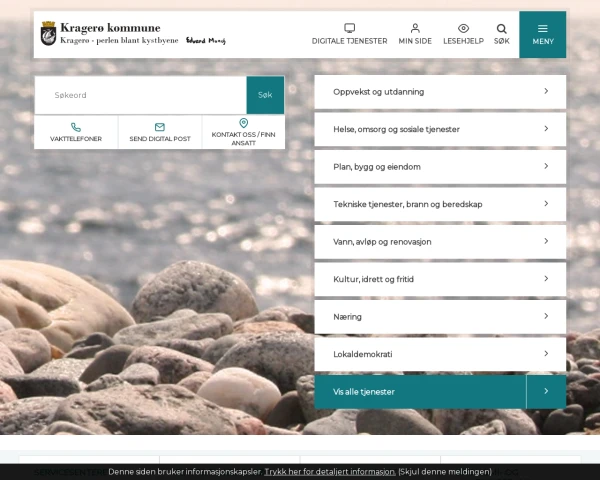The height and width of the screenshot is (480, 600).
Task: Open Min side person icon
Action: [415, 28]
